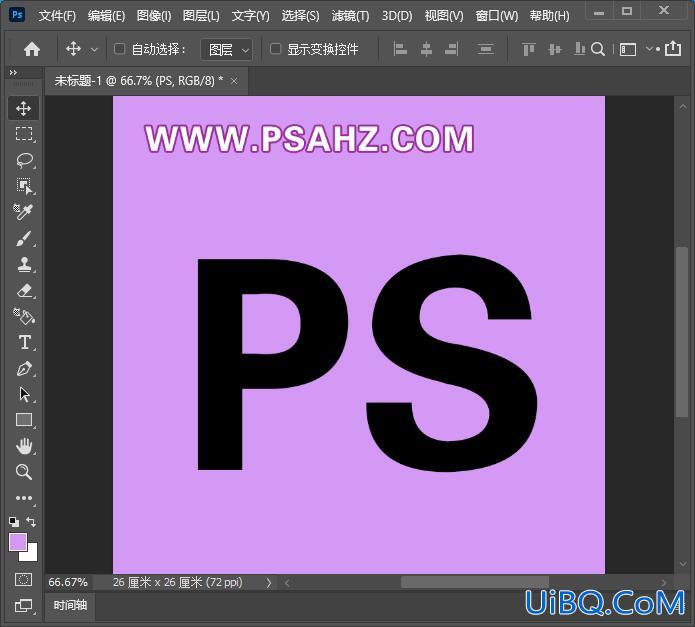695x627 pixels.
Task: Click the horizontal scrollbar thumb
Action: click(475, 582)
